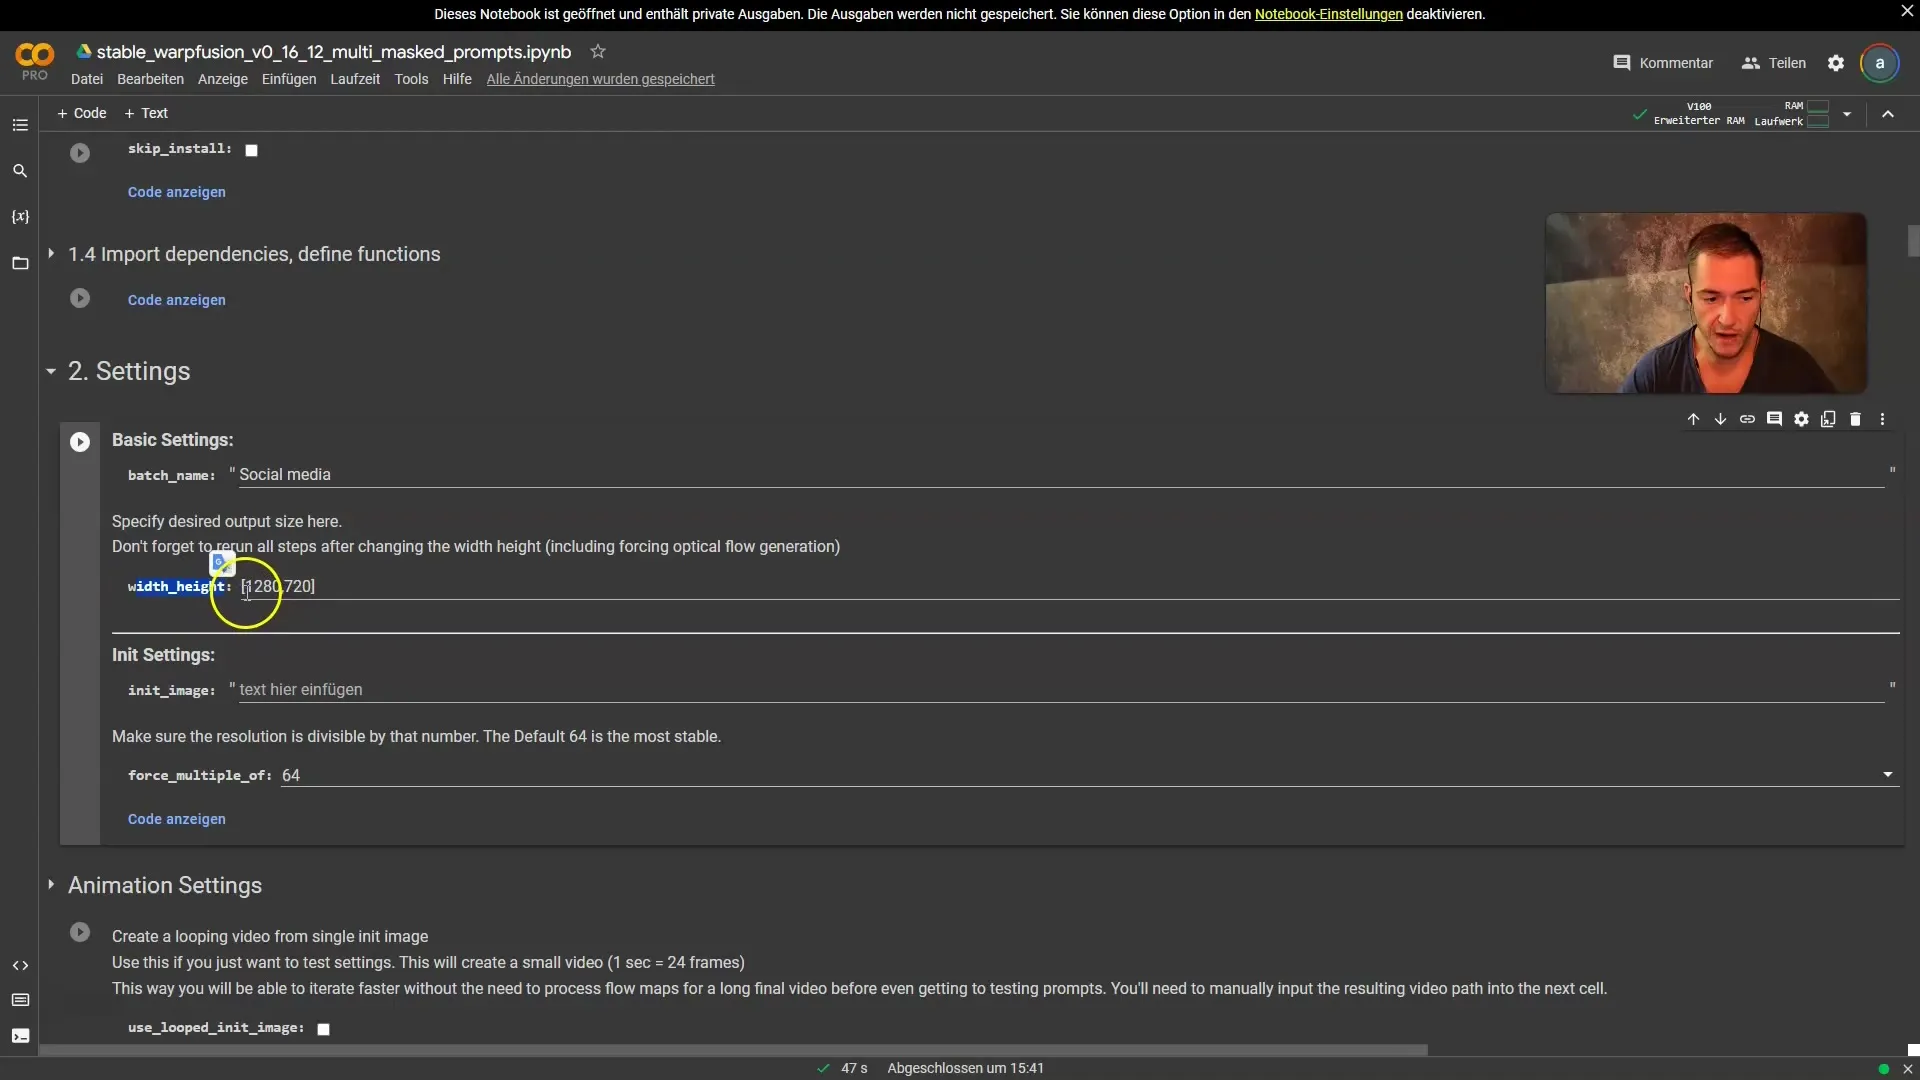
Task: Select the Bearbeiten menu item
Action: coord(149,80)
